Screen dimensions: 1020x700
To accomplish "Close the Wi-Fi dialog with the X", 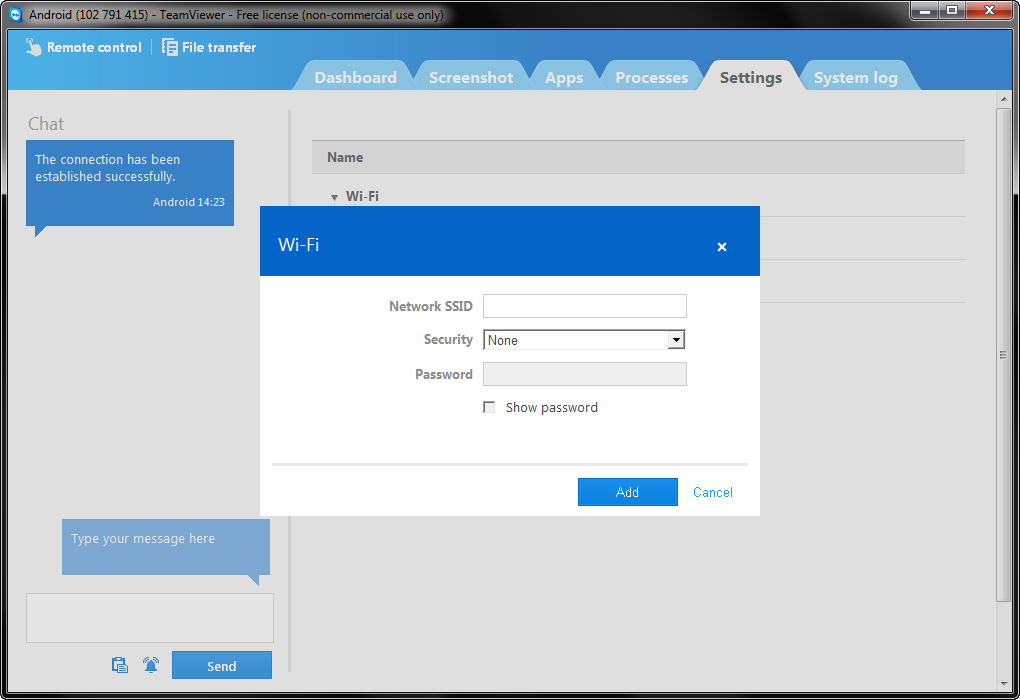I will [x=722, y=246].
